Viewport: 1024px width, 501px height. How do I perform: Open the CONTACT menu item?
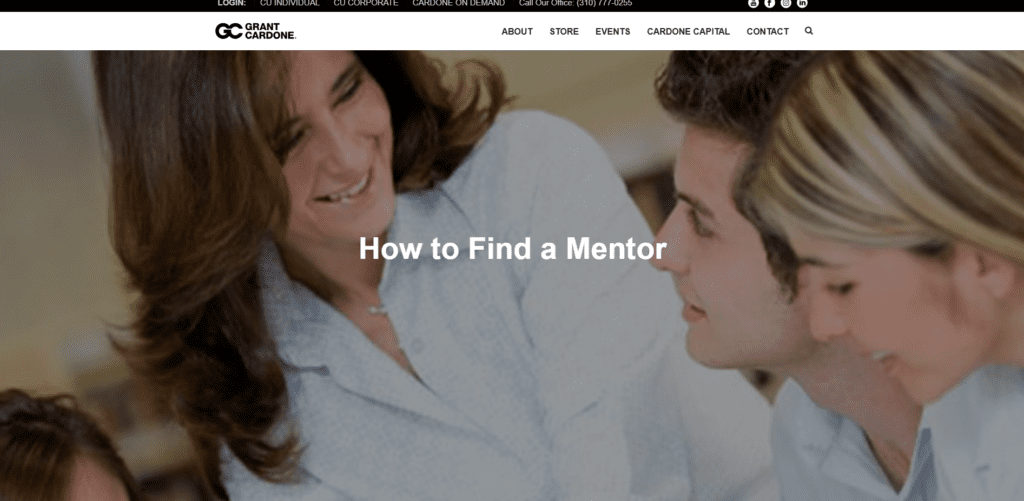(x=767, y=31)
